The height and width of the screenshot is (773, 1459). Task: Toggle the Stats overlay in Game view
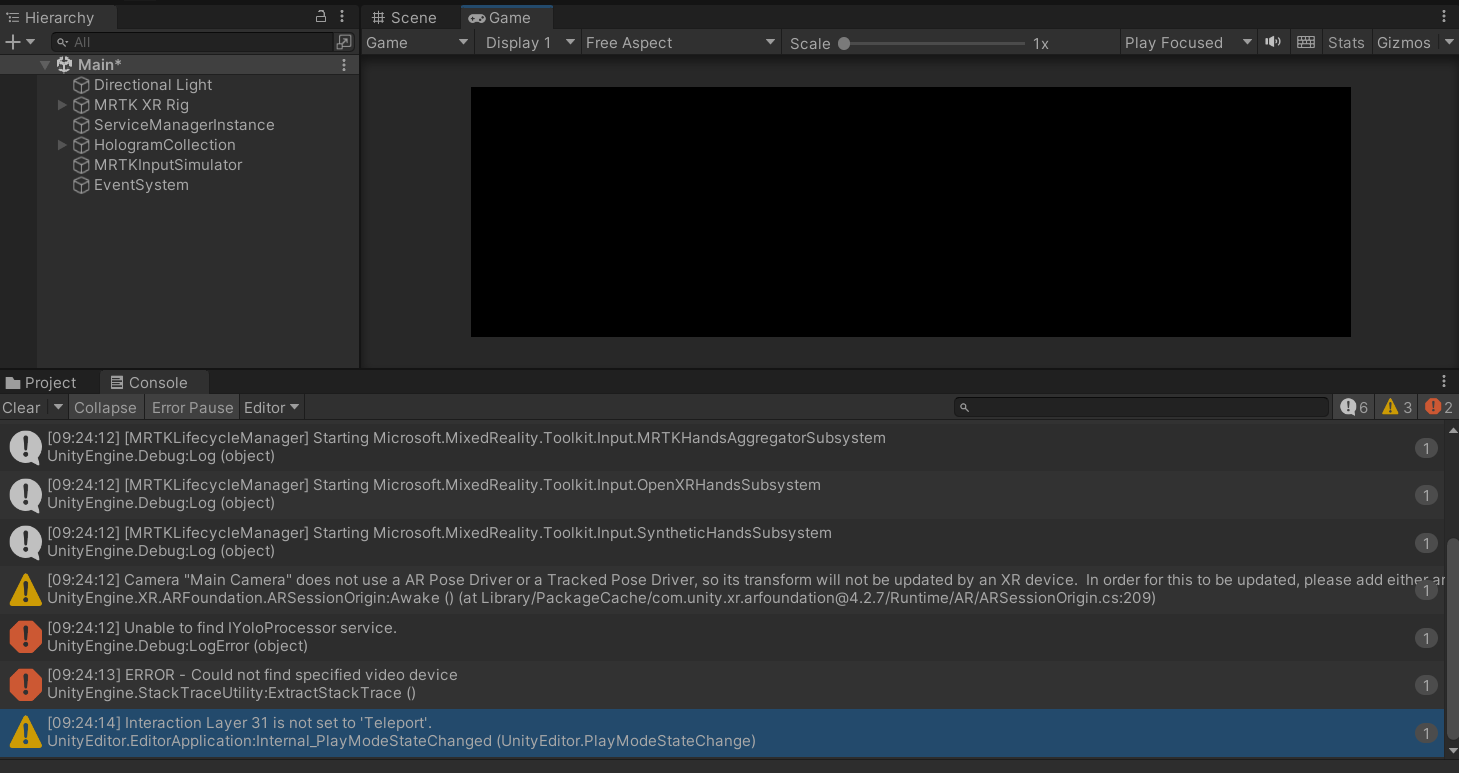pos(1345,42)
